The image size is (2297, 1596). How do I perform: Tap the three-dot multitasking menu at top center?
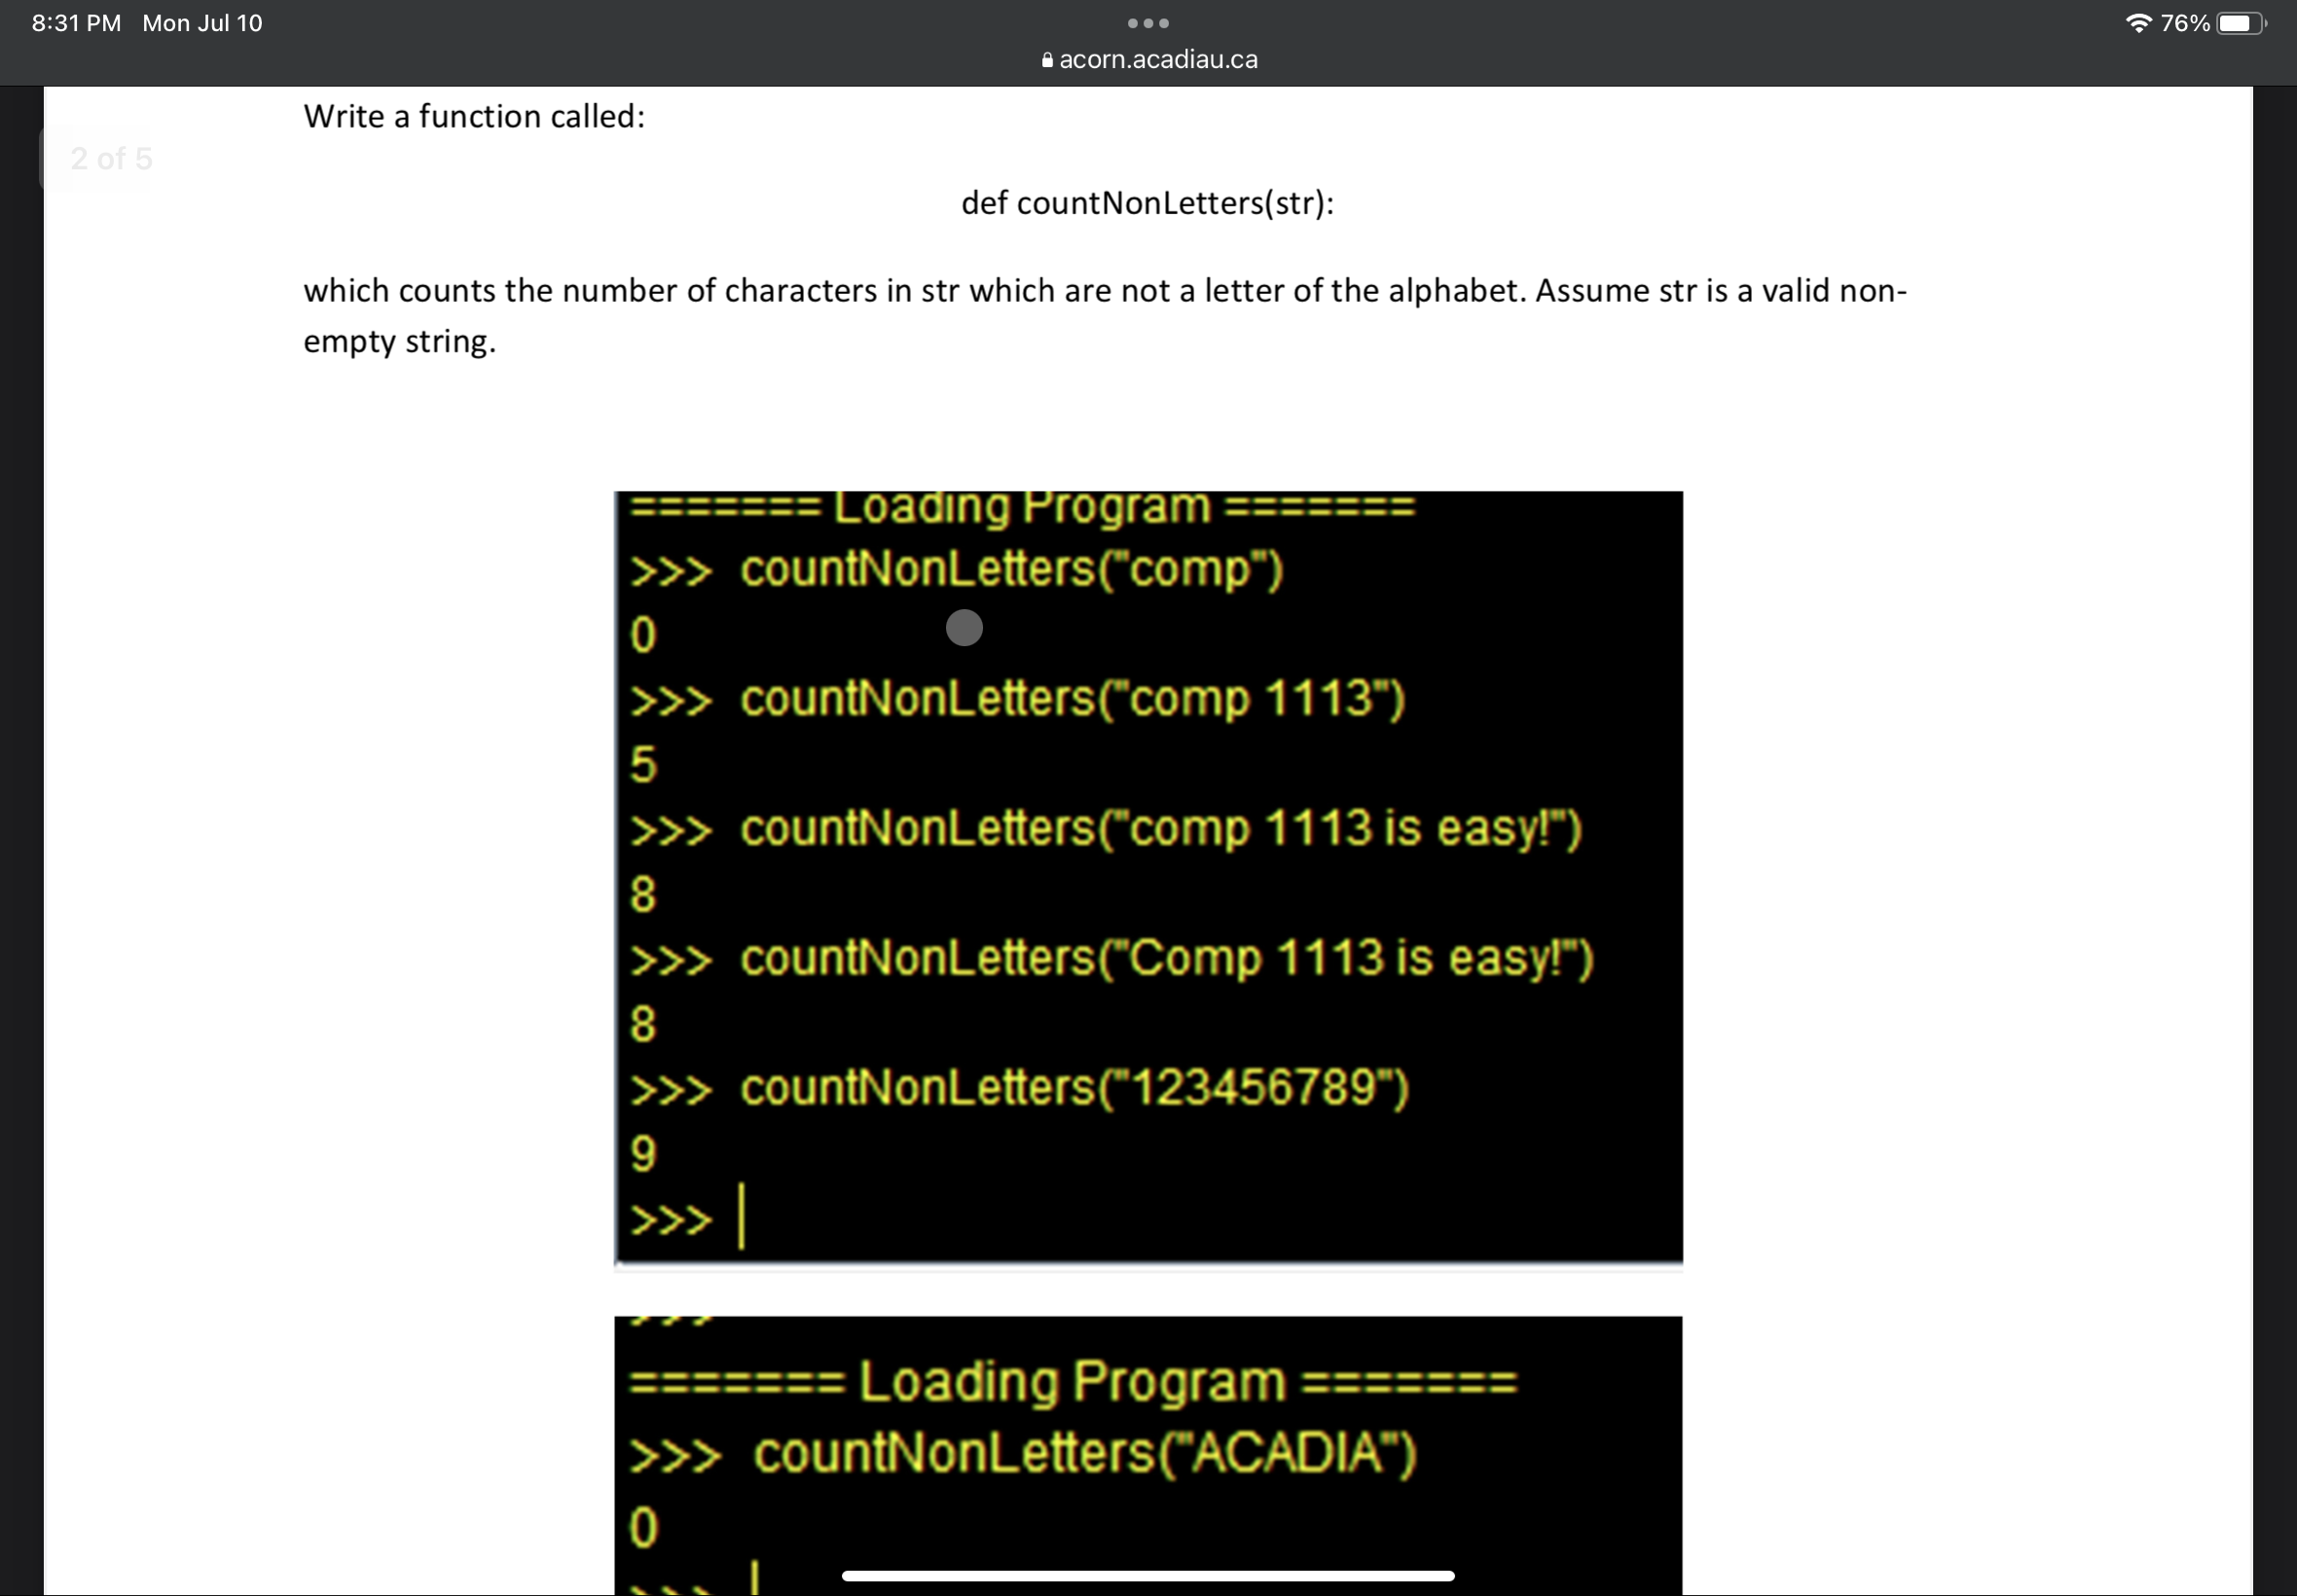[1148, 22]
